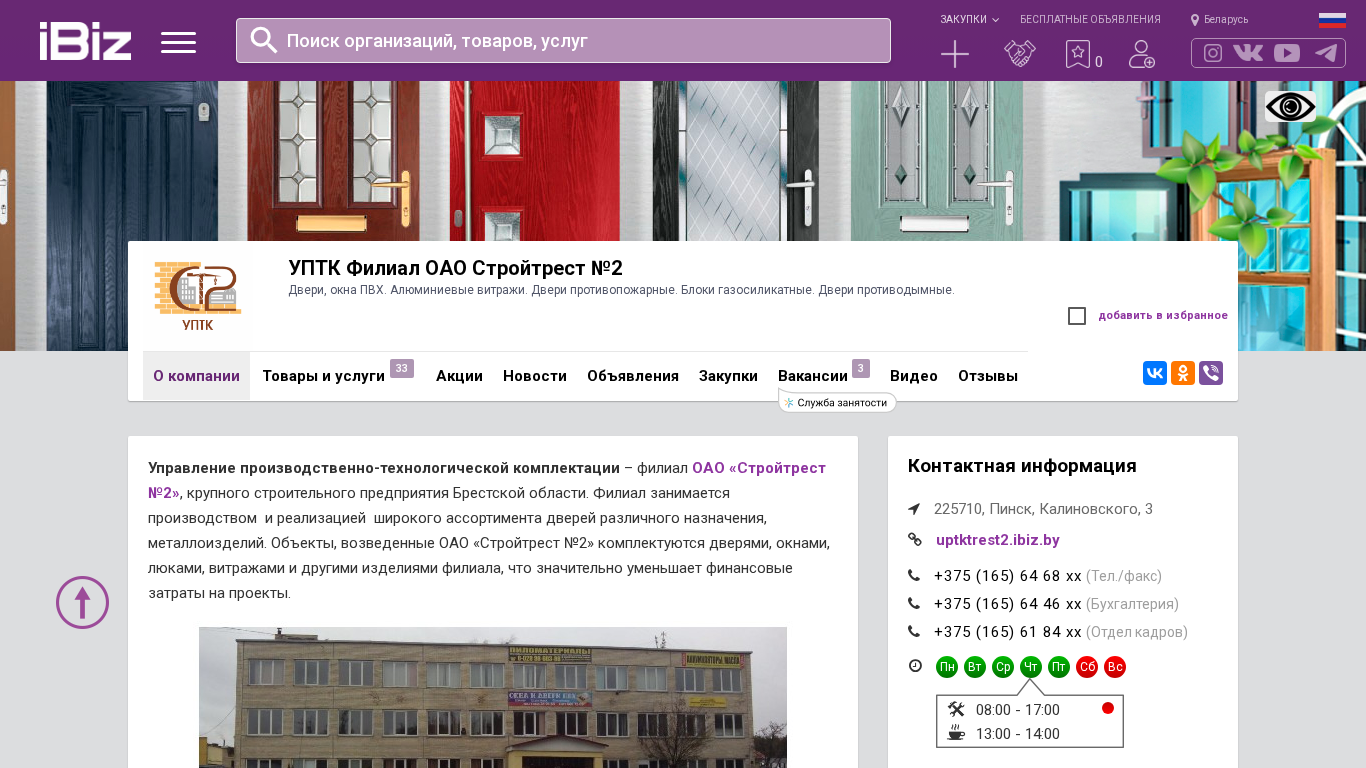
Task: Open the Объявления tab
Action: pyautogui.click(x=633, y=376)
